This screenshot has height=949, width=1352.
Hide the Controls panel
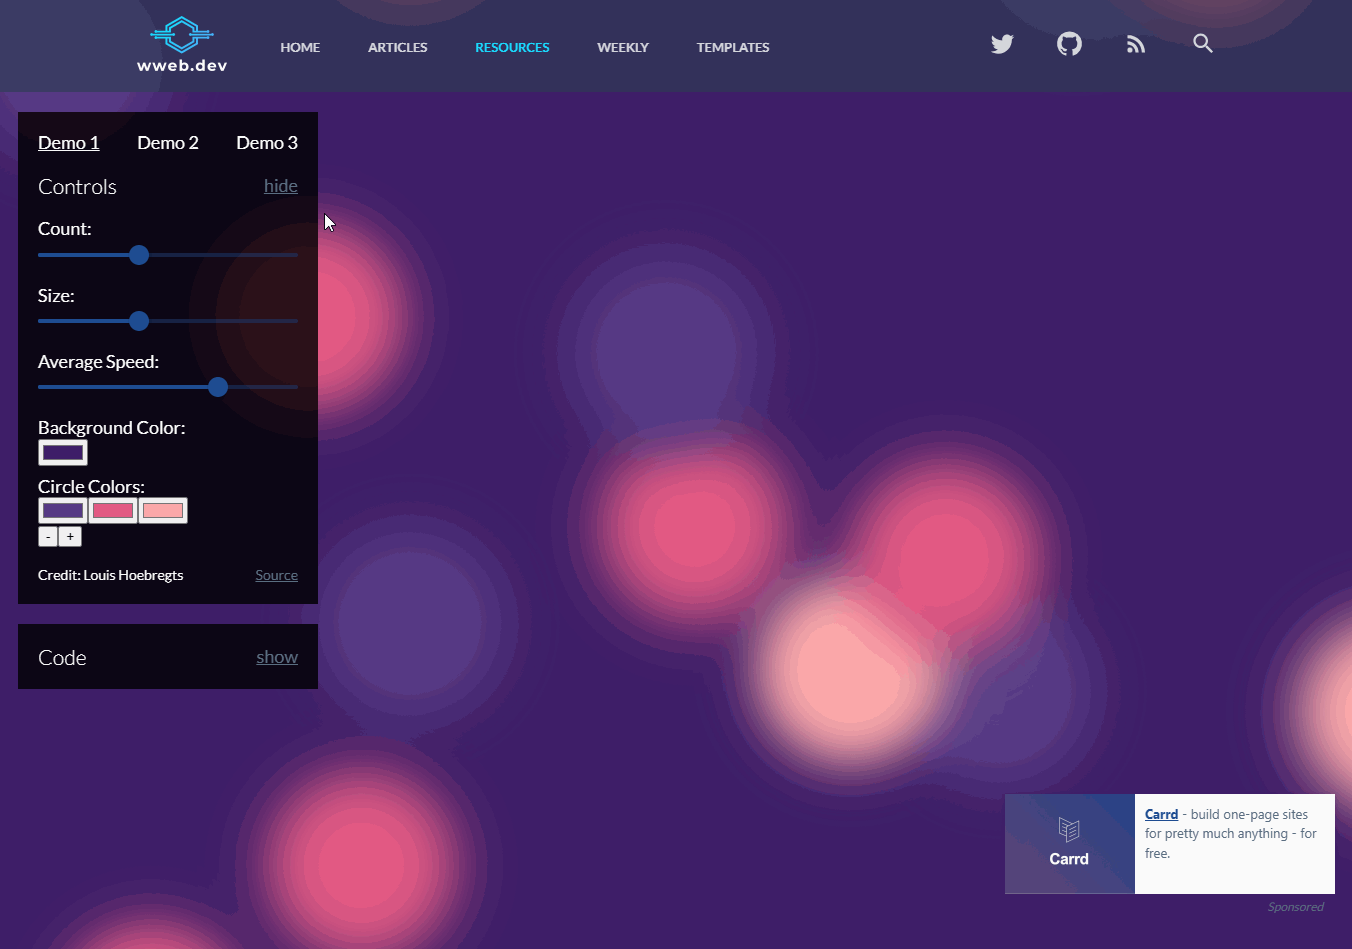pos(281,186)
